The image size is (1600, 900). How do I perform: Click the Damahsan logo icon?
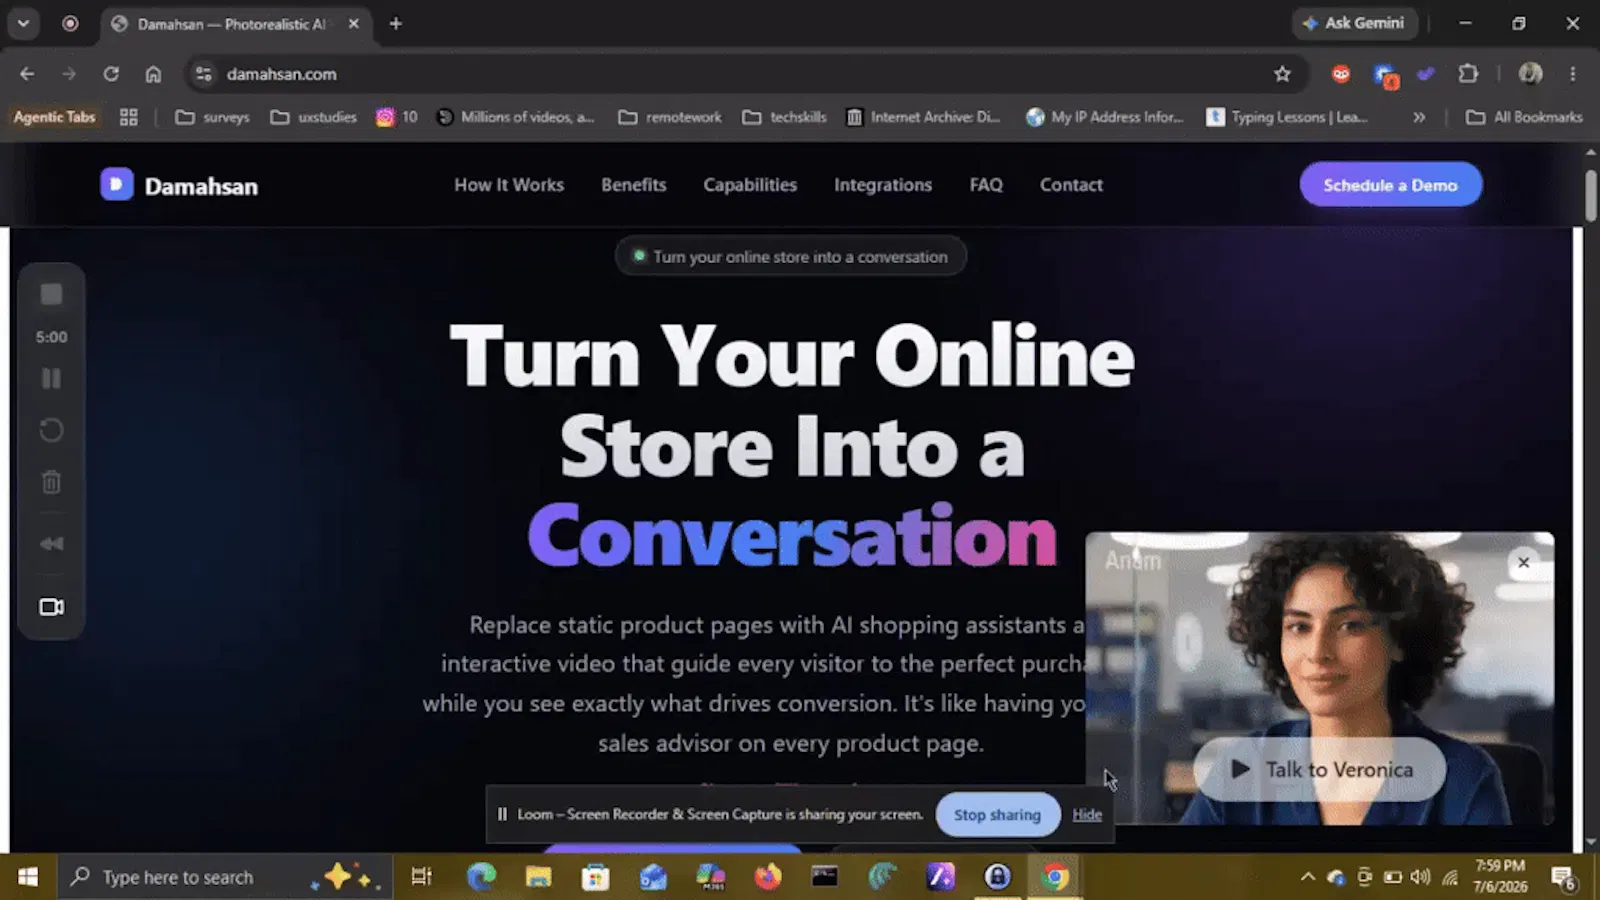click(x=116, y=185)
